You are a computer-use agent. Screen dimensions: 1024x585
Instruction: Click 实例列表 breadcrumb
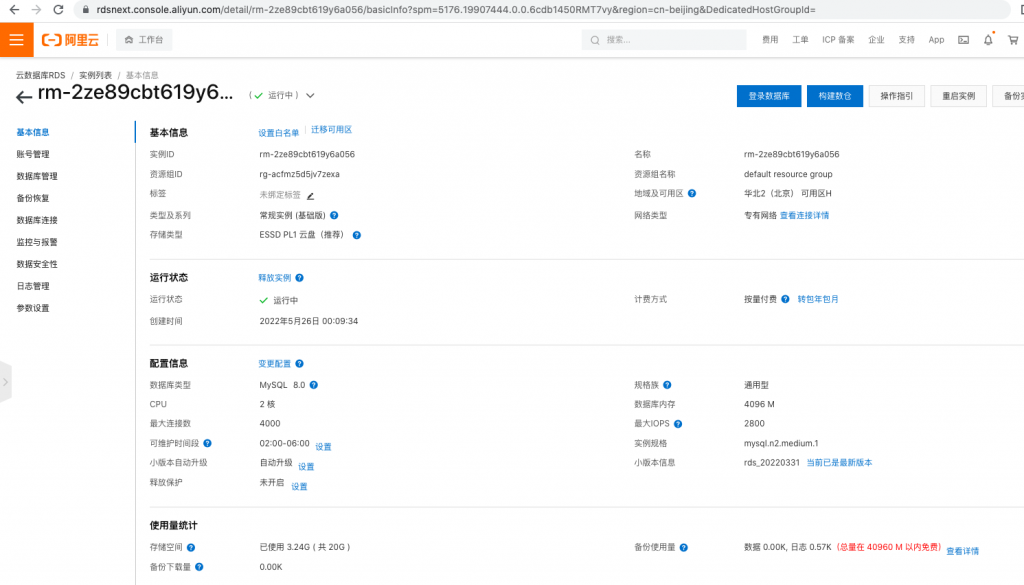tap(95, 75)
